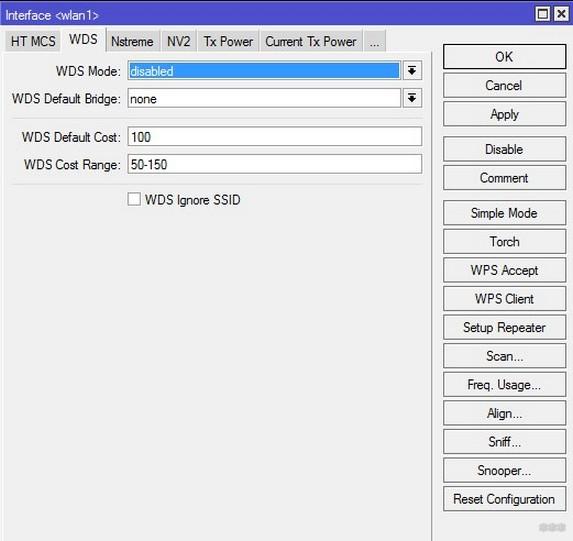Select the NV2 tab
The width and height of the screenshot is (573, 541).
(x=179, y=41)
